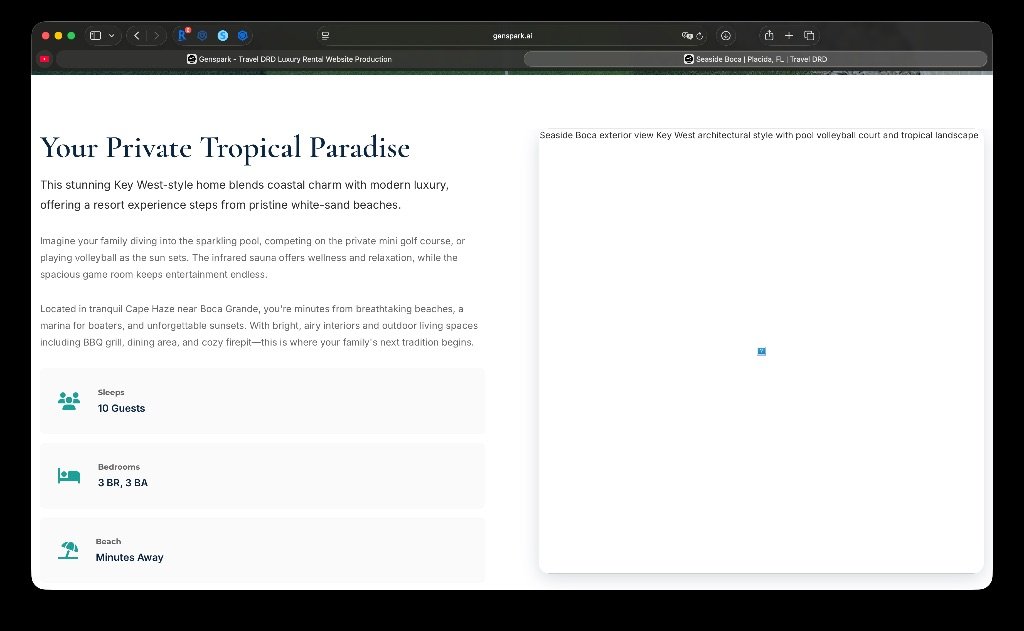Open the Share button menu
The image size is (1024, 631).
pos(769,35)
